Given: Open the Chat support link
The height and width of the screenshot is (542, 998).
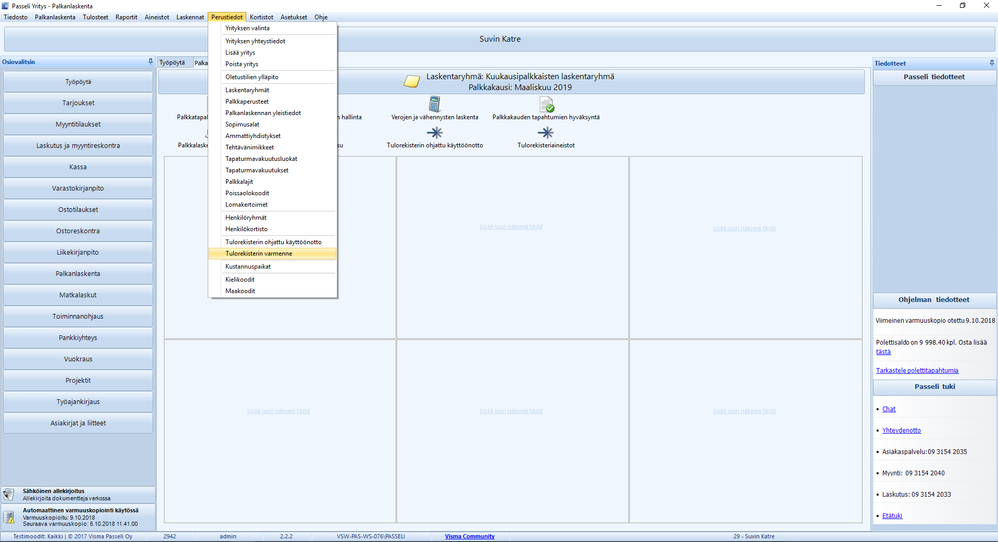Looking at the screenshot, I should click(889, 409).
